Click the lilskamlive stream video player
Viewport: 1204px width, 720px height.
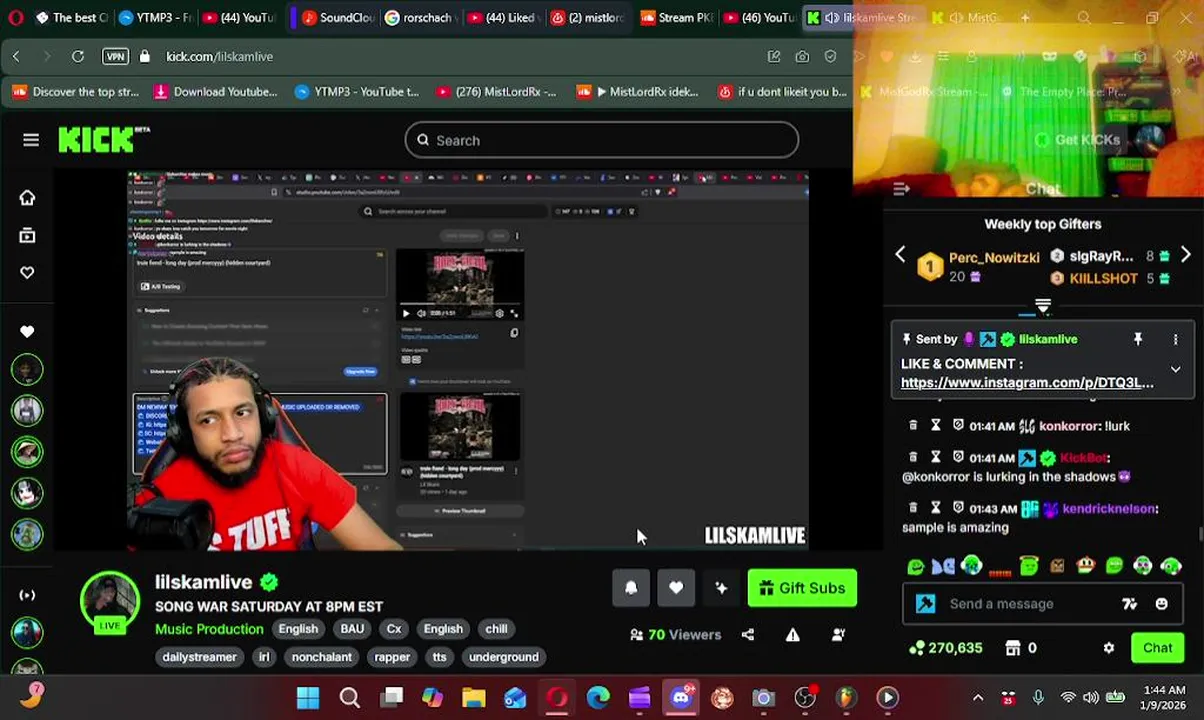point(467,361)
